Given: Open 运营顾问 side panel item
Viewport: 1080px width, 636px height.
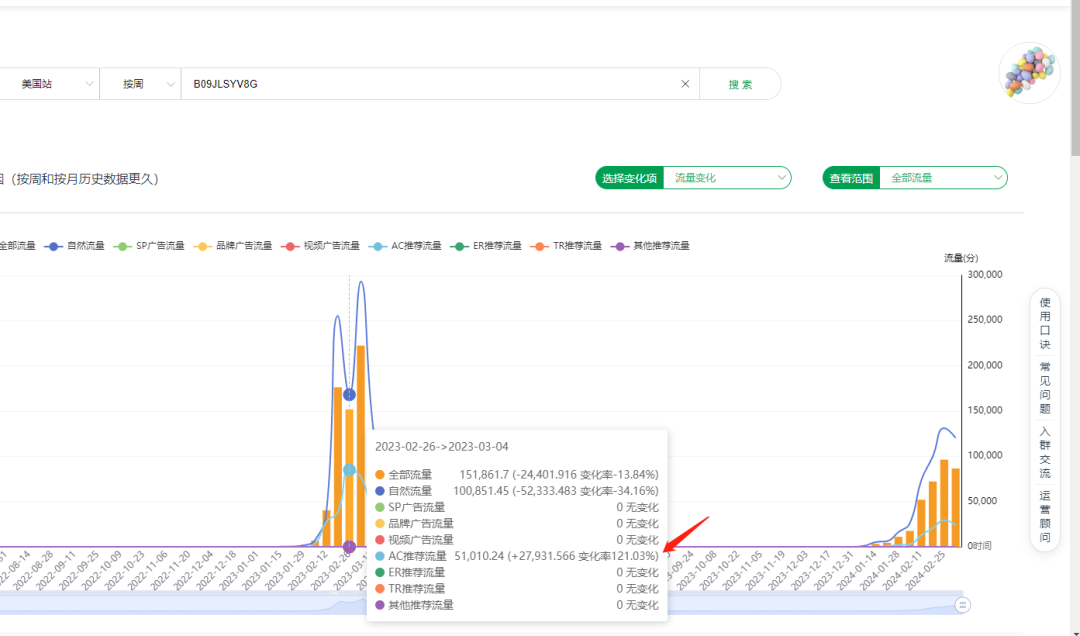Looking at the screenshot, I should 1045,516.
